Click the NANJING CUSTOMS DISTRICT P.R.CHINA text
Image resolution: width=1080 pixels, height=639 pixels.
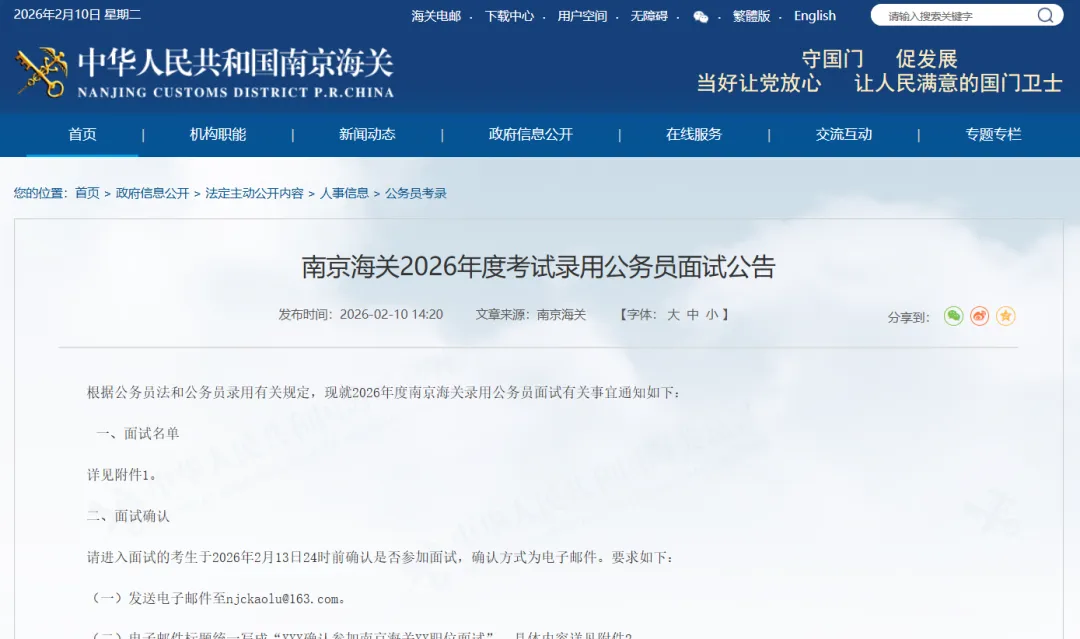(236, 92)
